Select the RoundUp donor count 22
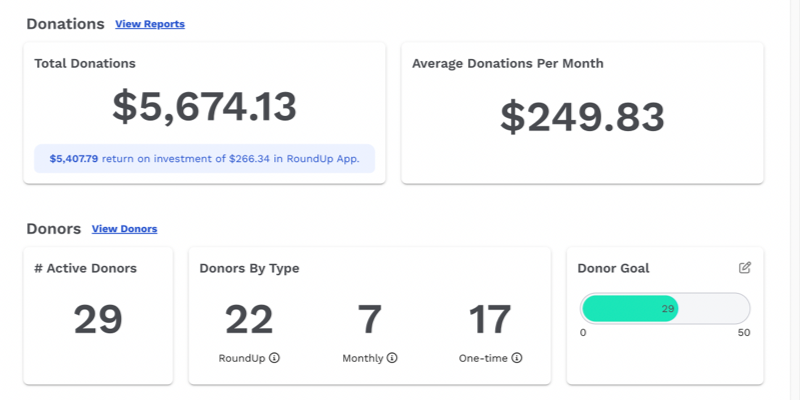The height and width of the screenshot is (400, 800). coord(249,320)
